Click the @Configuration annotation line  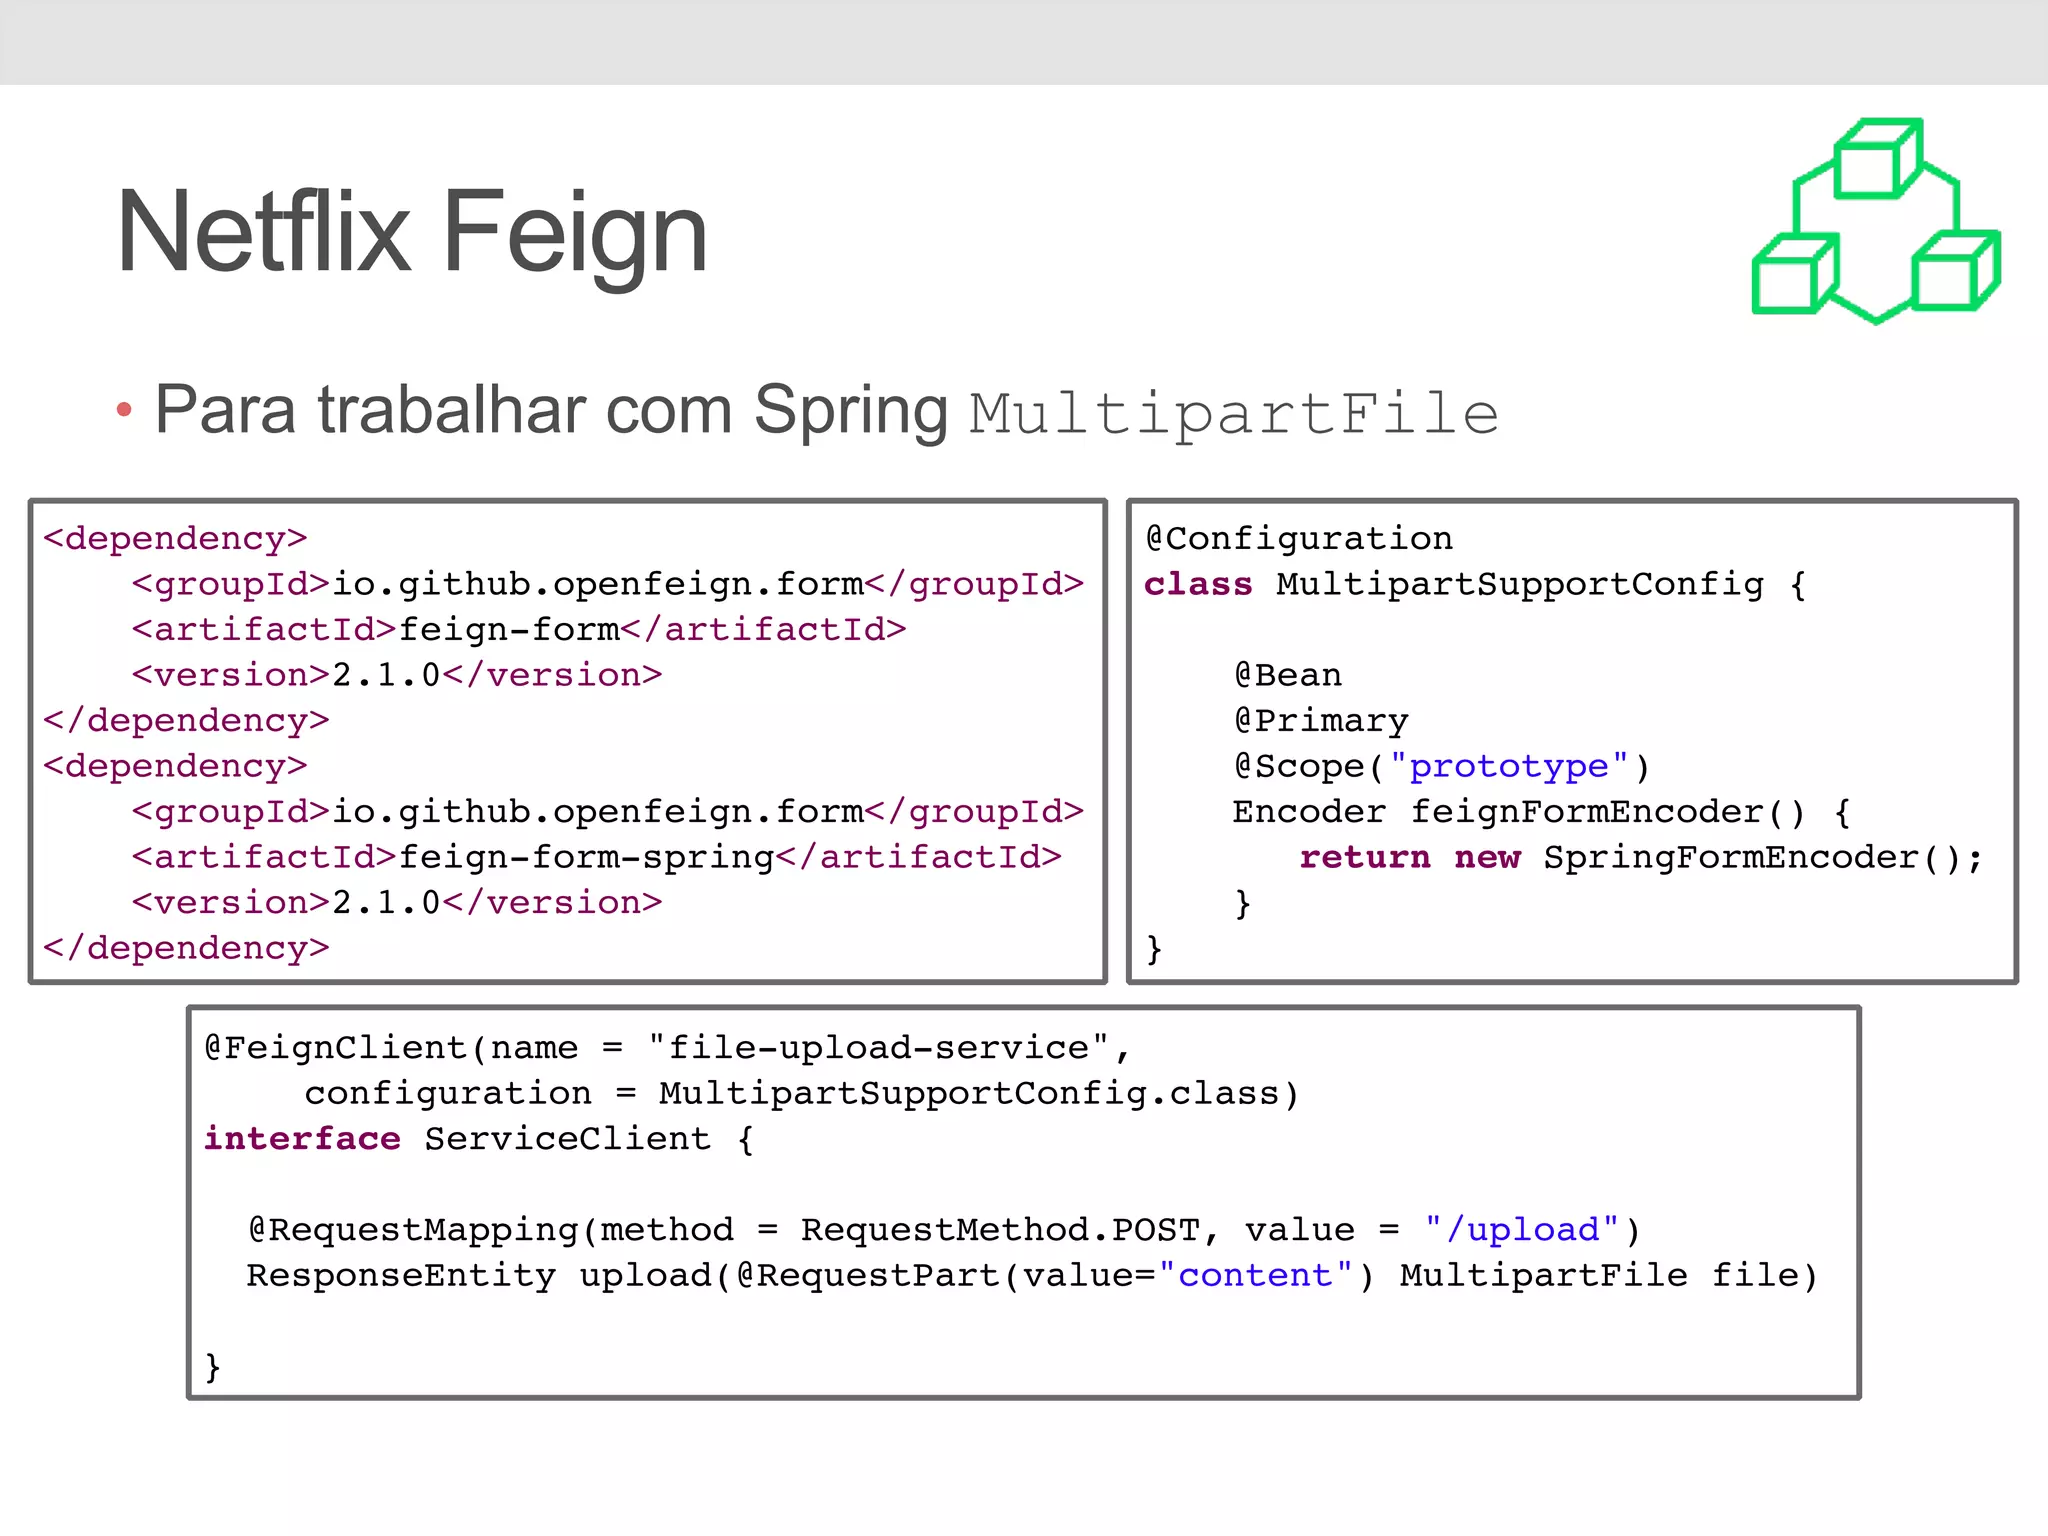(1299, 538)
